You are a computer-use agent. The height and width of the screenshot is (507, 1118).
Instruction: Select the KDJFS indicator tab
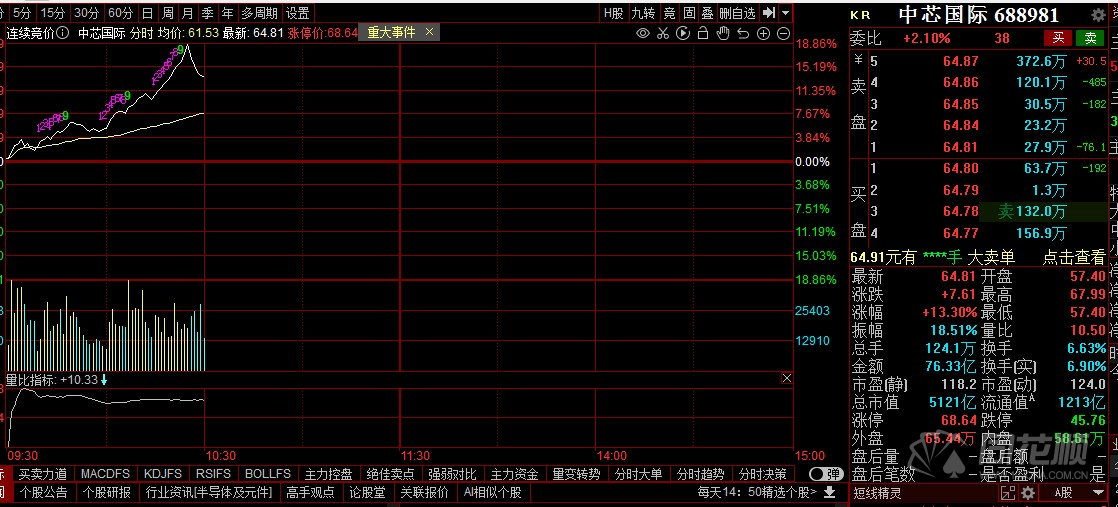coord(162,473)
